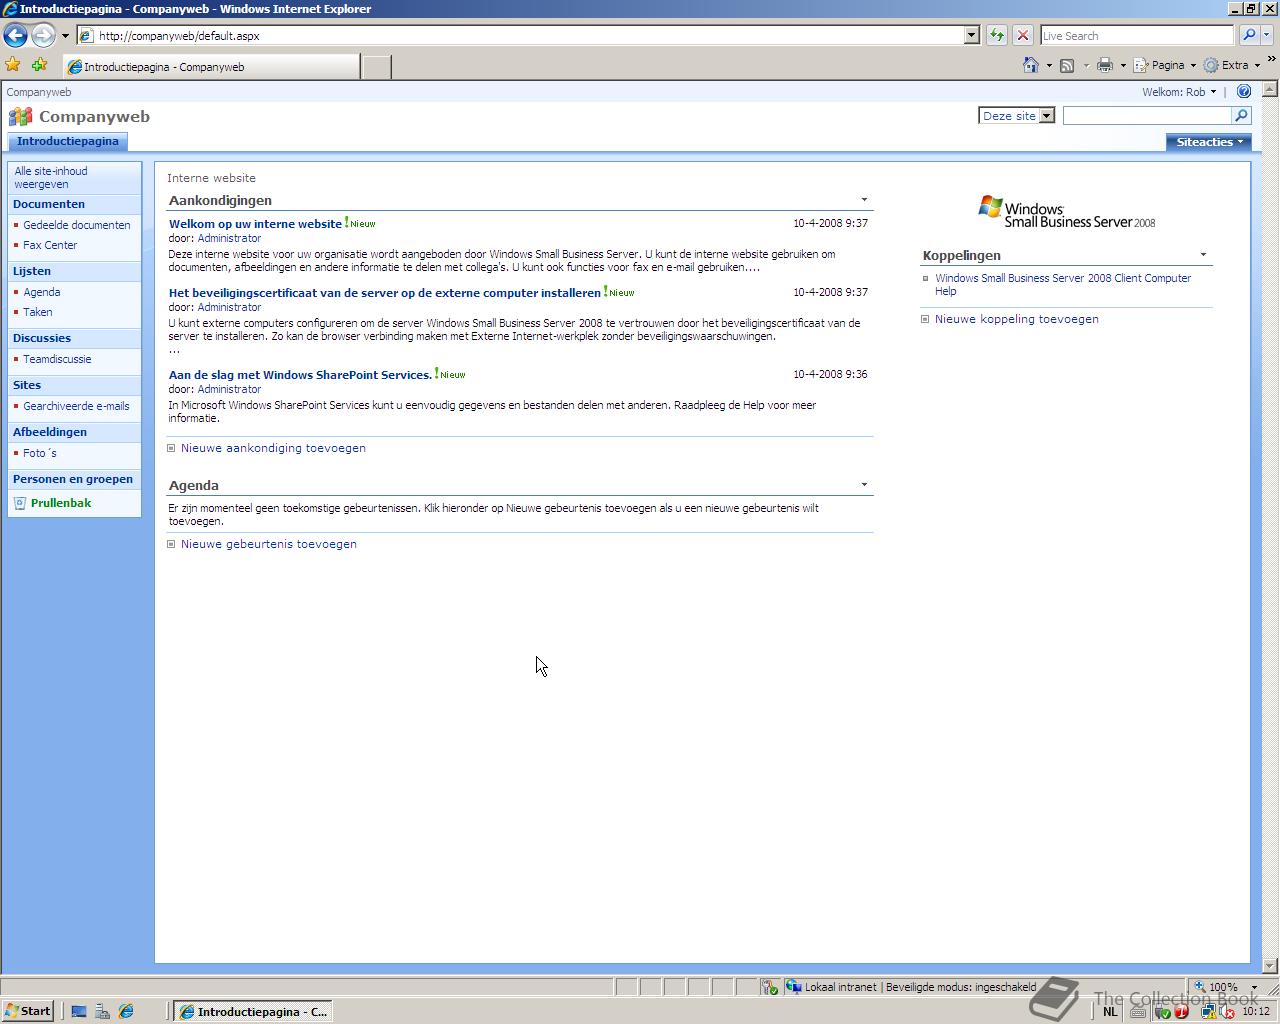Open the recent pages dropdown next to Forward
This screenshot has width=1280, height=1024.
coord(65,36)
